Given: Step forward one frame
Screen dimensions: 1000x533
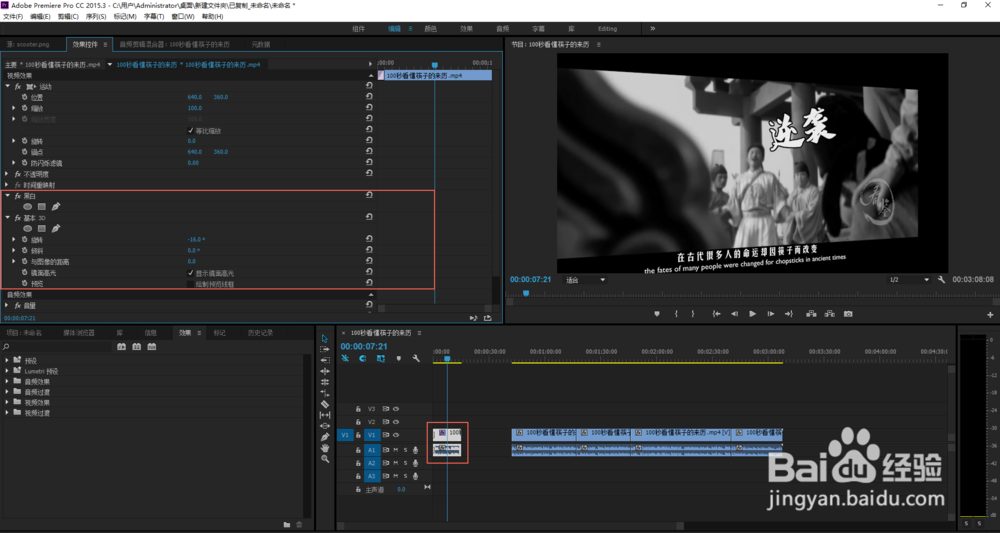Looking at the screenshot, I should click(x=770, y=314).
